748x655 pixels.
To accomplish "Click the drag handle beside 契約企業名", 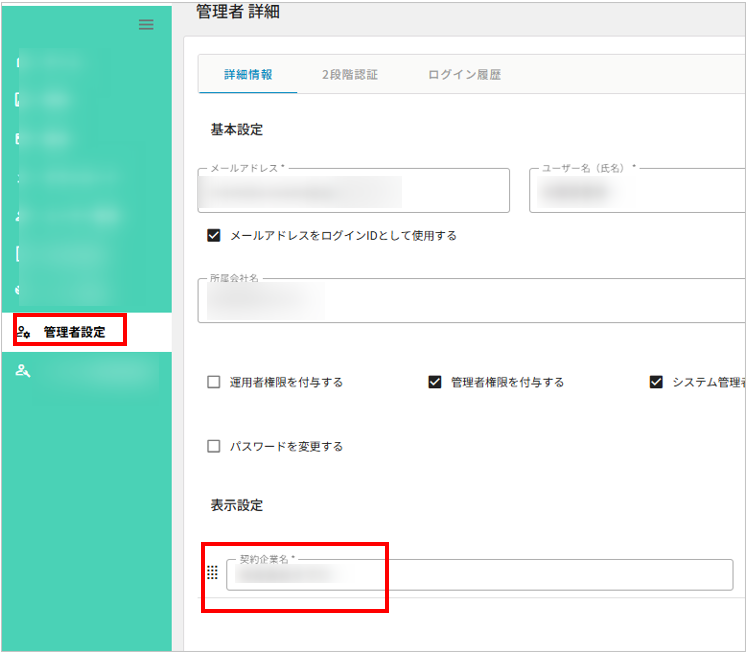I will point(212,573).
